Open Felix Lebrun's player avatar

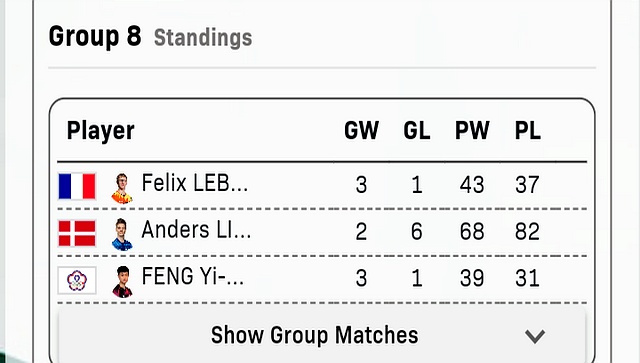click(122, 188)
